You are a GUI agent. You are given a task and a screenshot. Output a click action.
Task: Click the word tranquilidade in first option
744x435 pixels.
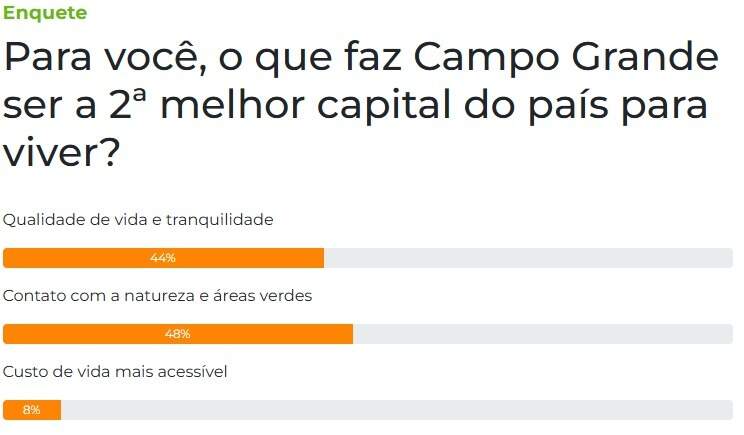[220, 220]
